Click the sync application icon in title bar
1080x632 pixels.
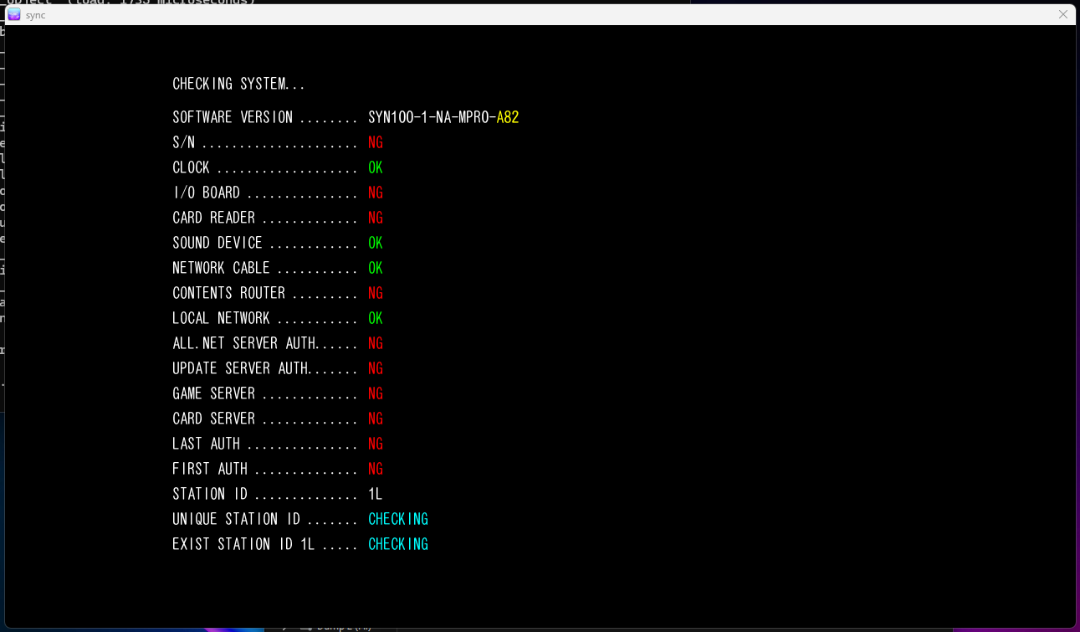coord(13,14)
